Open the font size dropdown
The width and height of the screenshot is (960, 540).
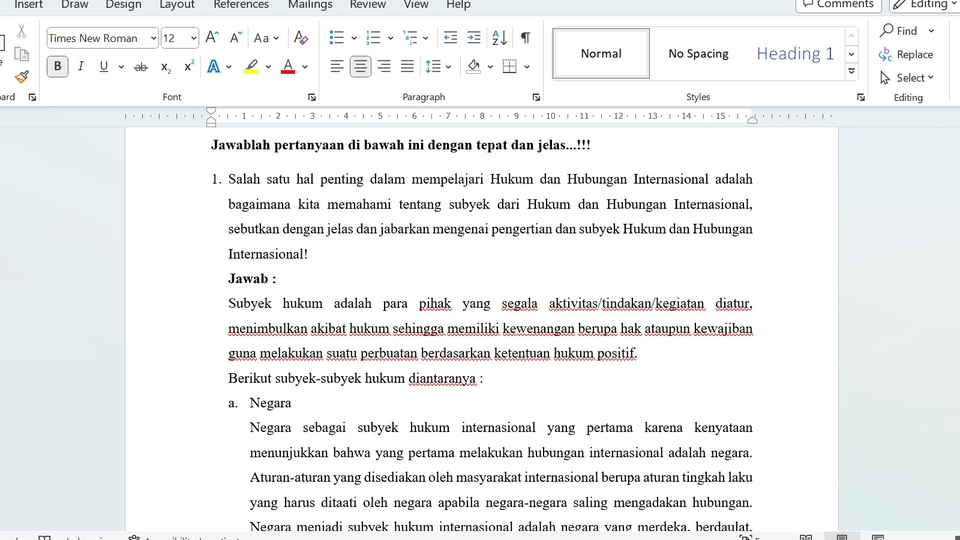193,38
